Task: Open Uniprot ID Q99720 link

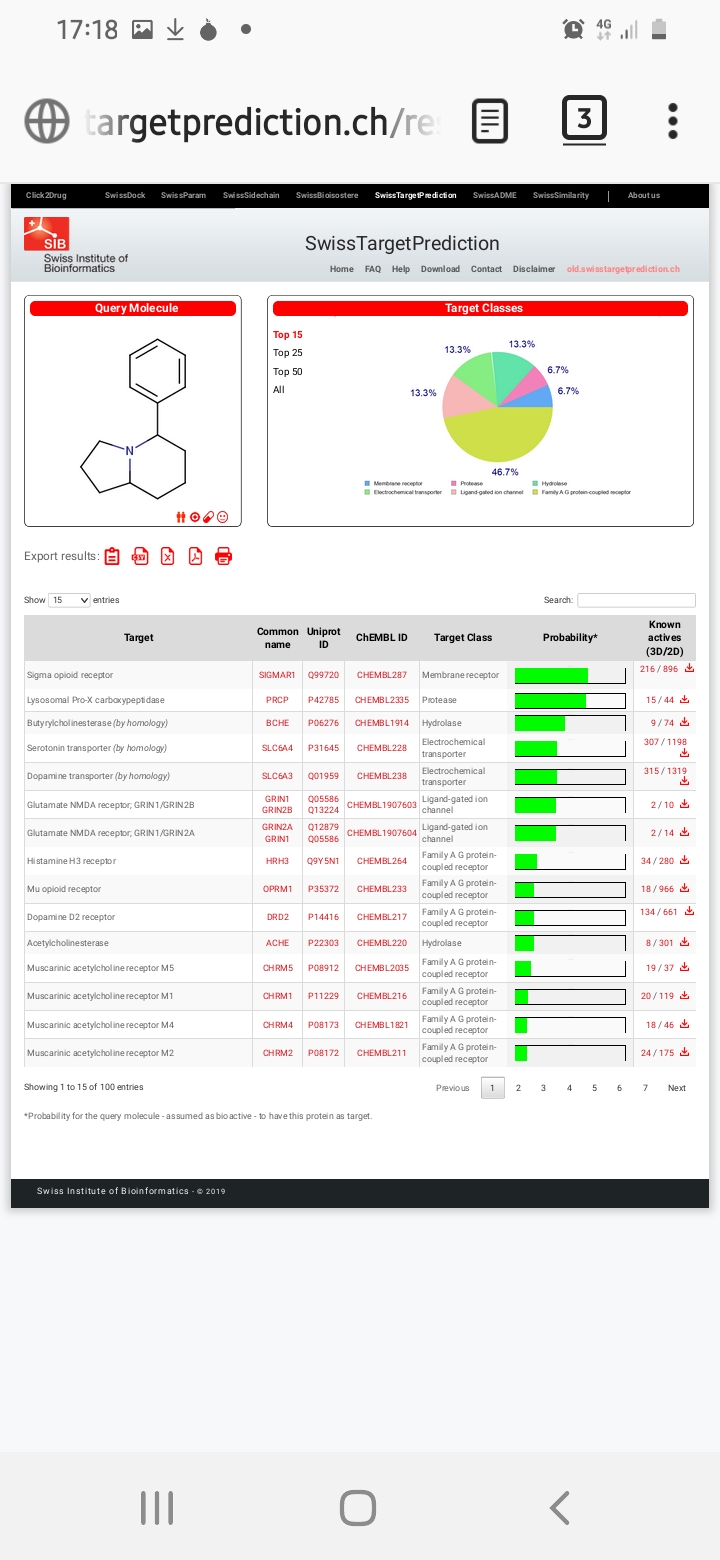Action: tap(323, 675)
